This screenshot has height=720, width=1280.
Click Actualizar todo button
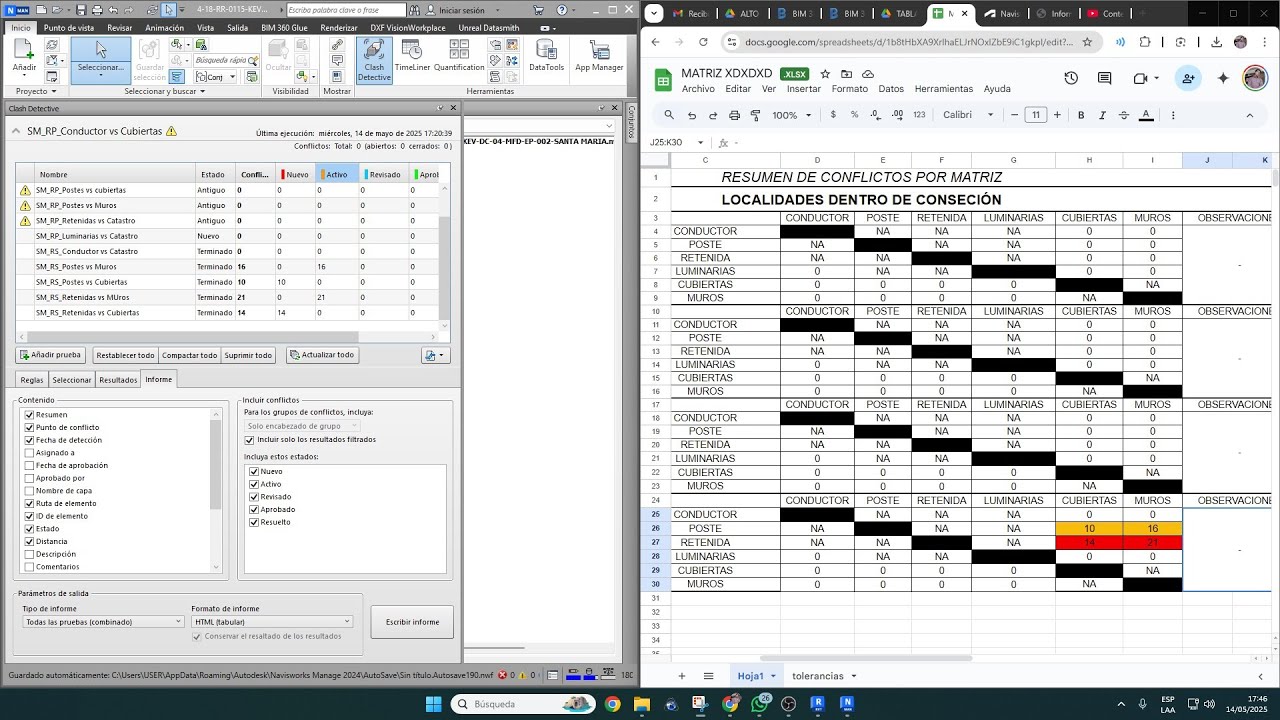click(x=322, y=355)
